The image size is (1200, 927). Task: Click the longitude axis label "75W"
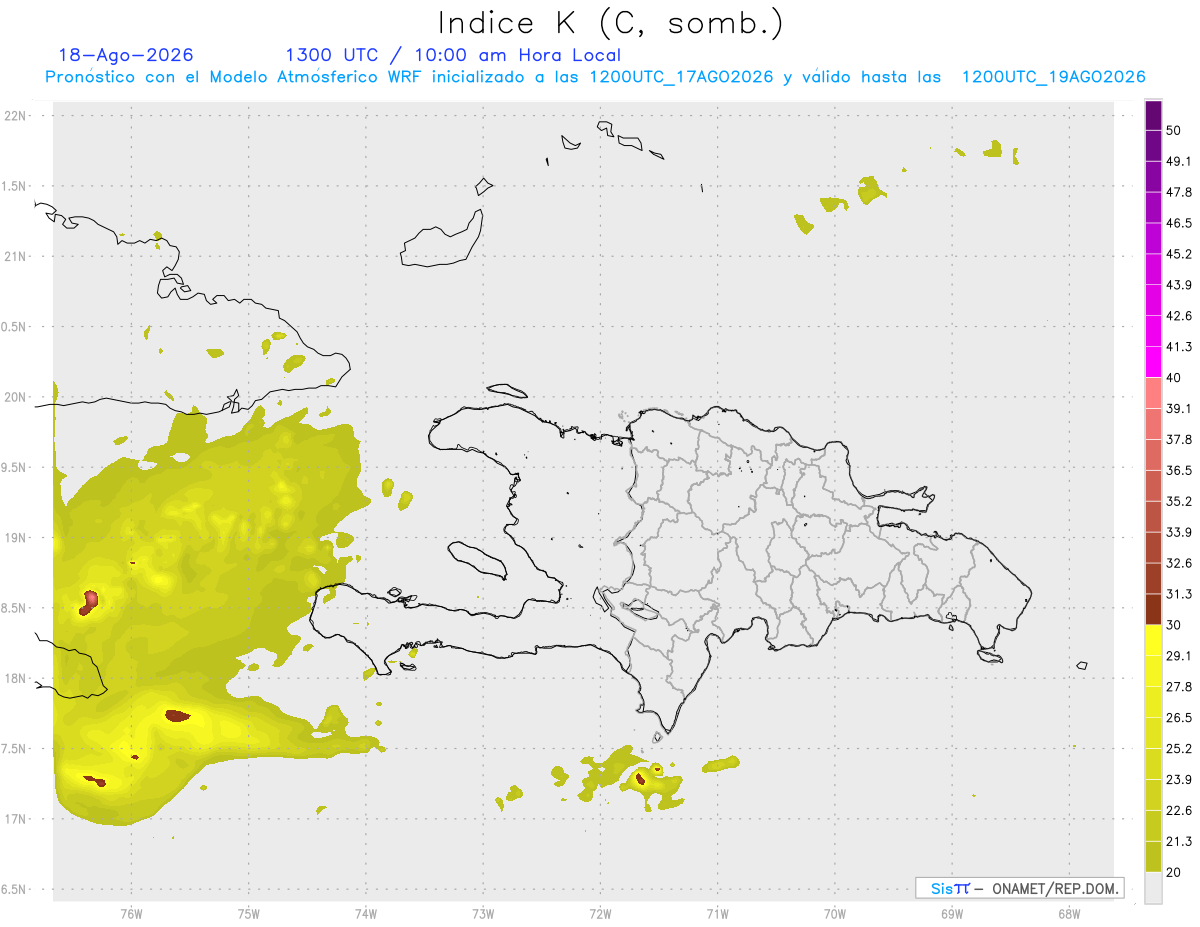coord(249,914)
